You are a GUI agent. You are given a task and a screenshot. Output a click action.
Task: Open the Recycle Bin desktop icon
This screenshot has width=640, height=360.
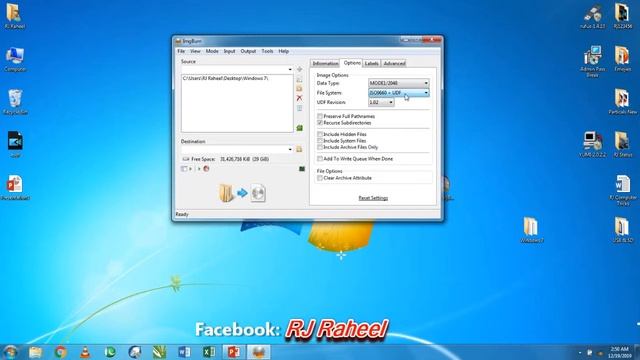point(15,102)
